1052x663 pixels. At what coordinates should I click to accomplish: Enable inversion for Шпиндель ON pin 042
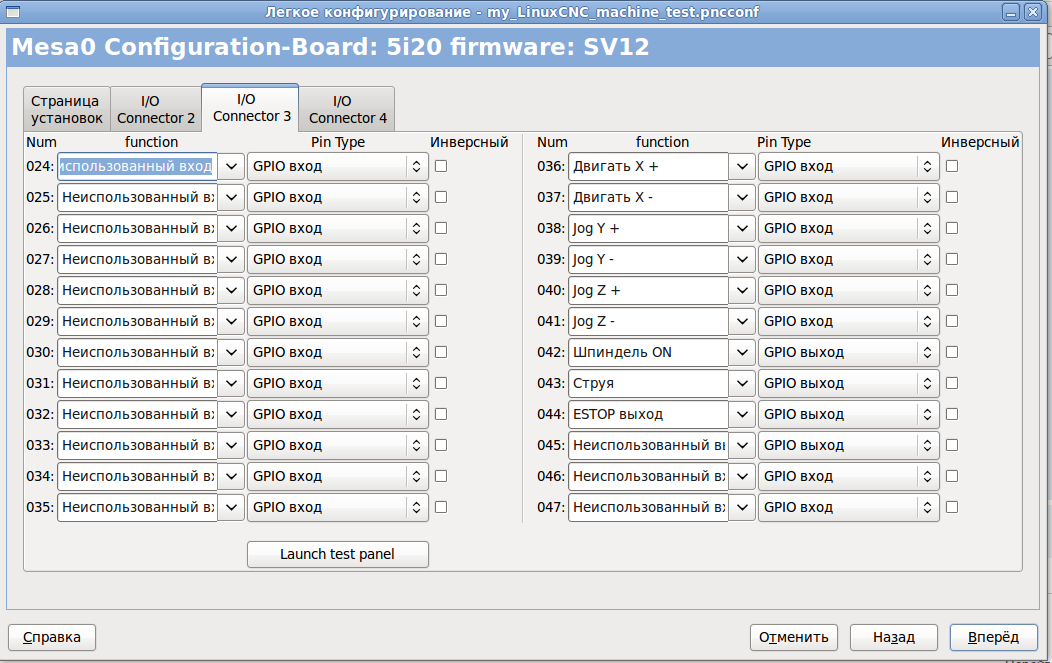(x=952, y=352)
